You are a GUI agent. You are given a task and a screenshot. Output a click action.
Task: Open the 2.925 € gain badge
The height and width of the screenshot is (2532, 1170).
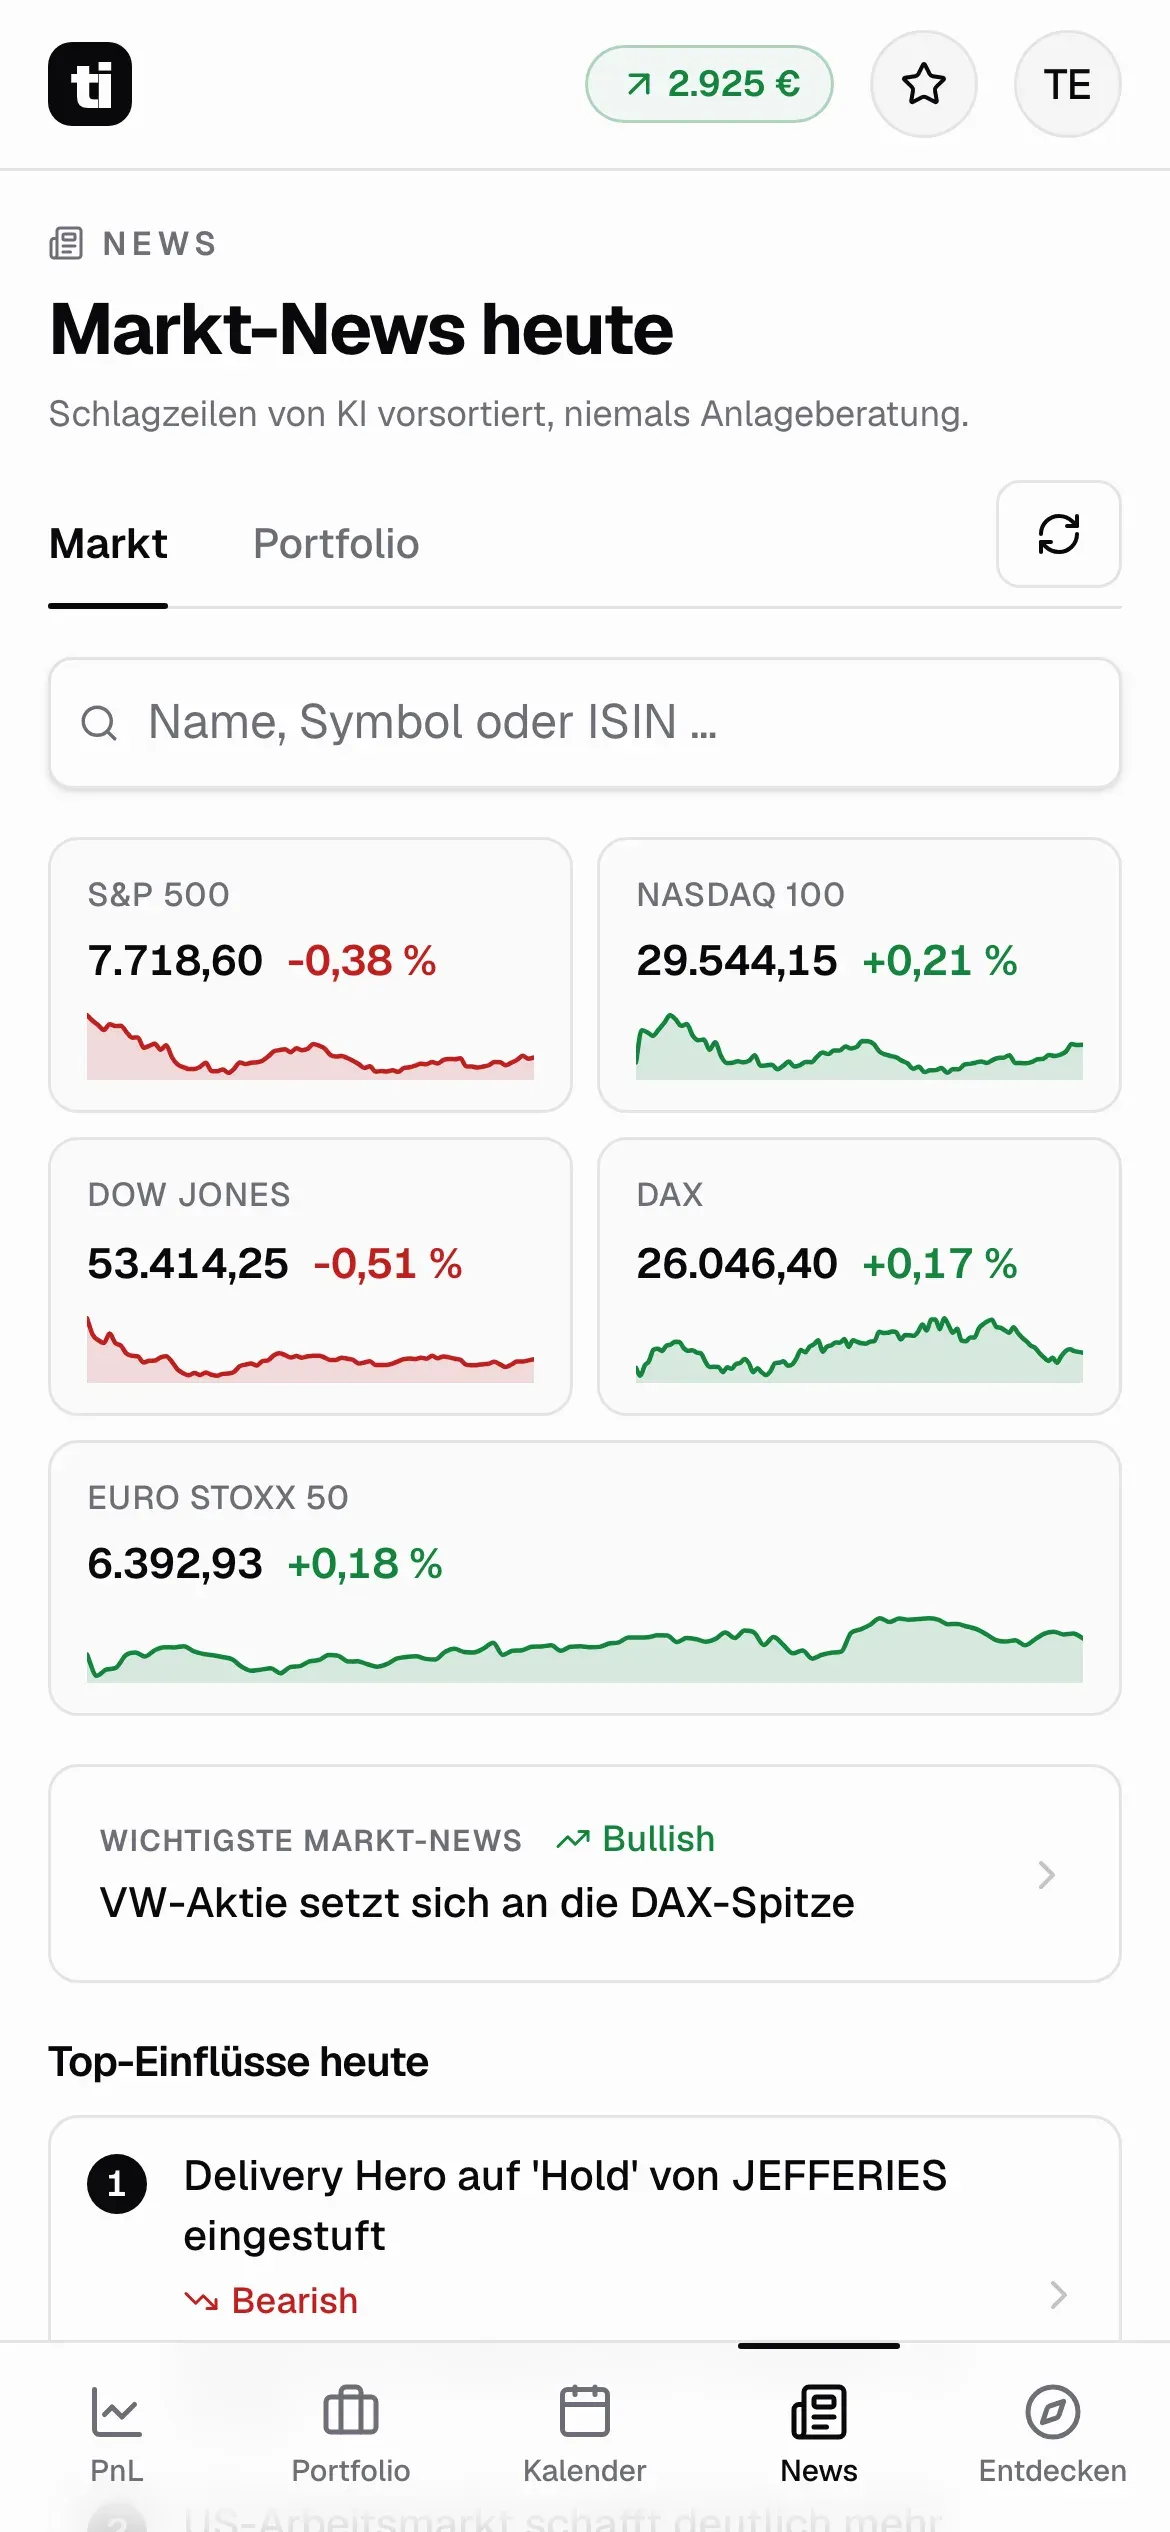[709, 84]
